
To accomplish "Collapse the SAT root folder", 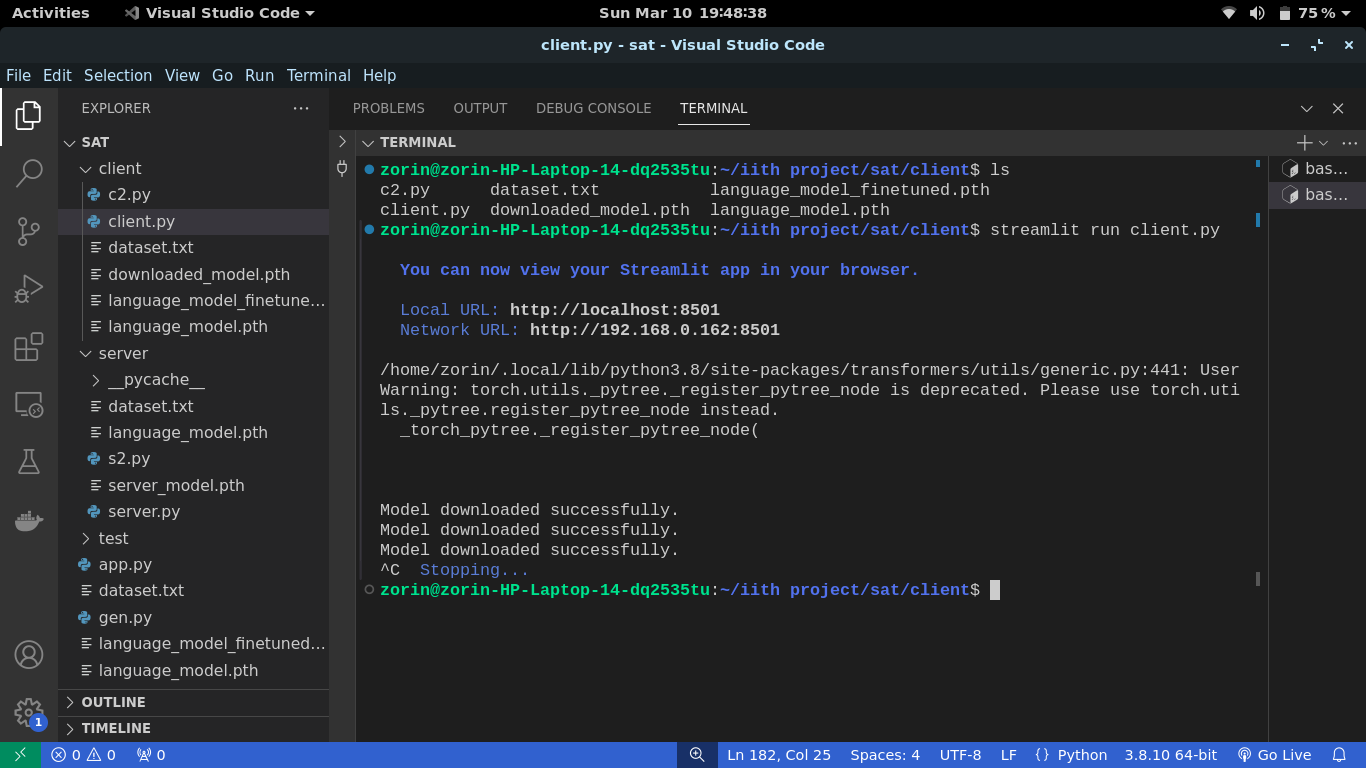I will click(x=193, y=142).
